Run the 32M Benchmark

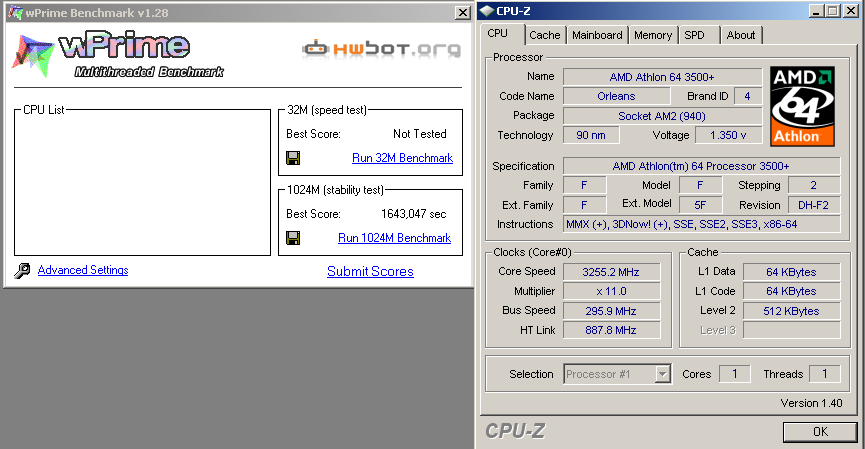[x=402, y=158]
